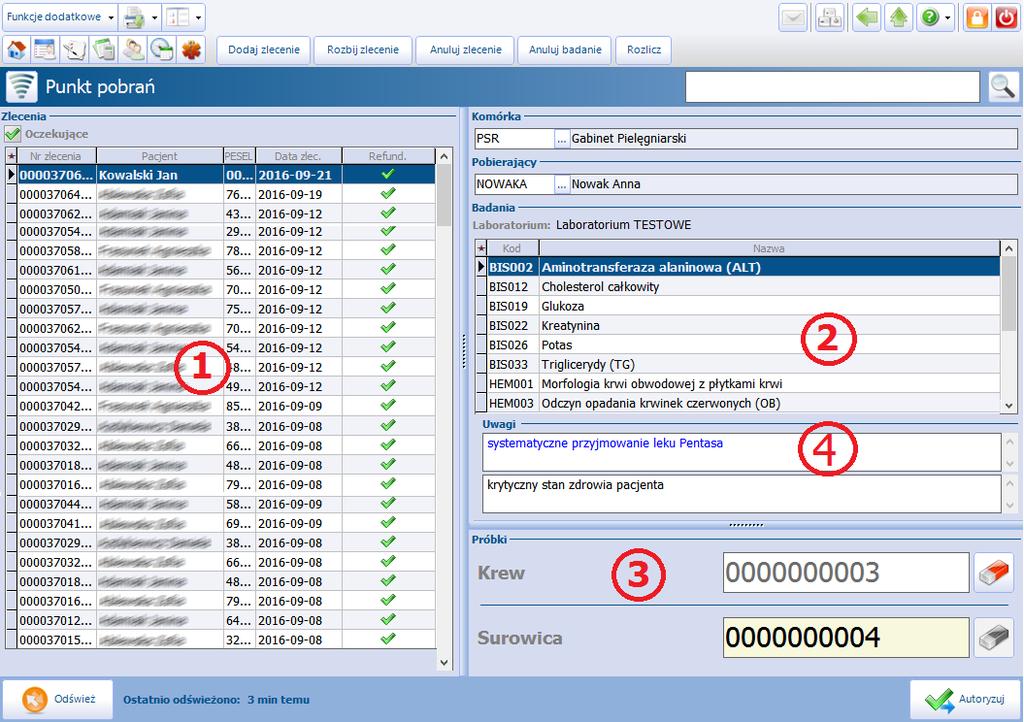
Task: Select test BIS033 Triglicerydy (TG)
Action: [739, 365]
